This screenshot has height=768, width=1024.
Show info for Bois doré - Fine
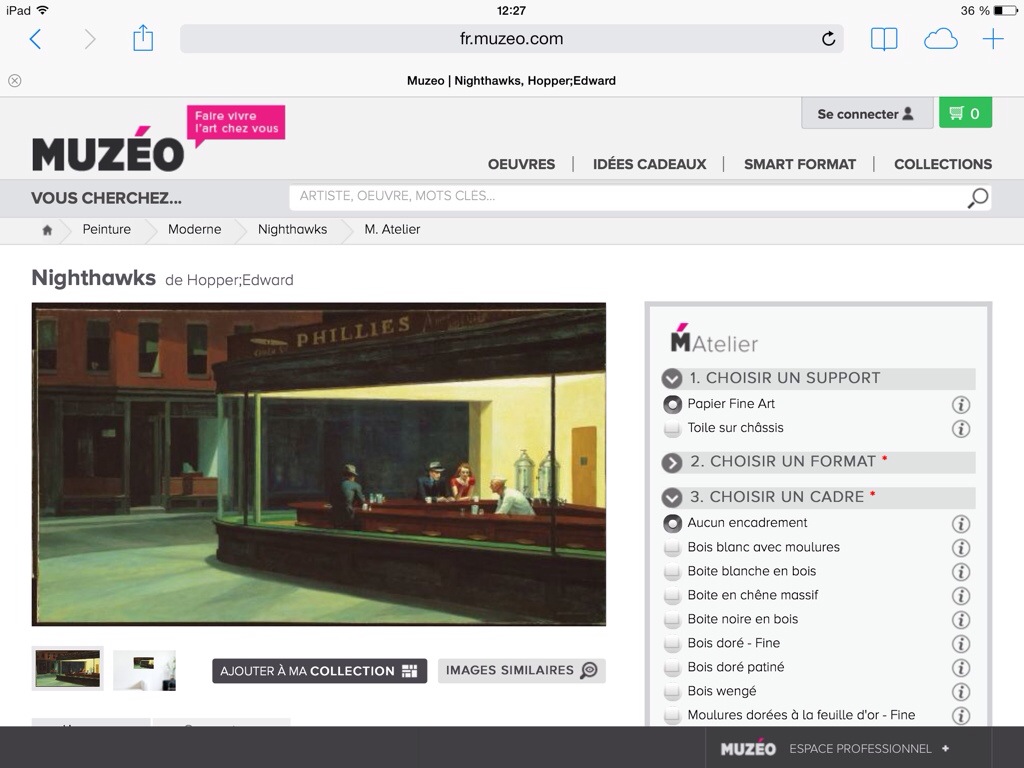(961, 644)
